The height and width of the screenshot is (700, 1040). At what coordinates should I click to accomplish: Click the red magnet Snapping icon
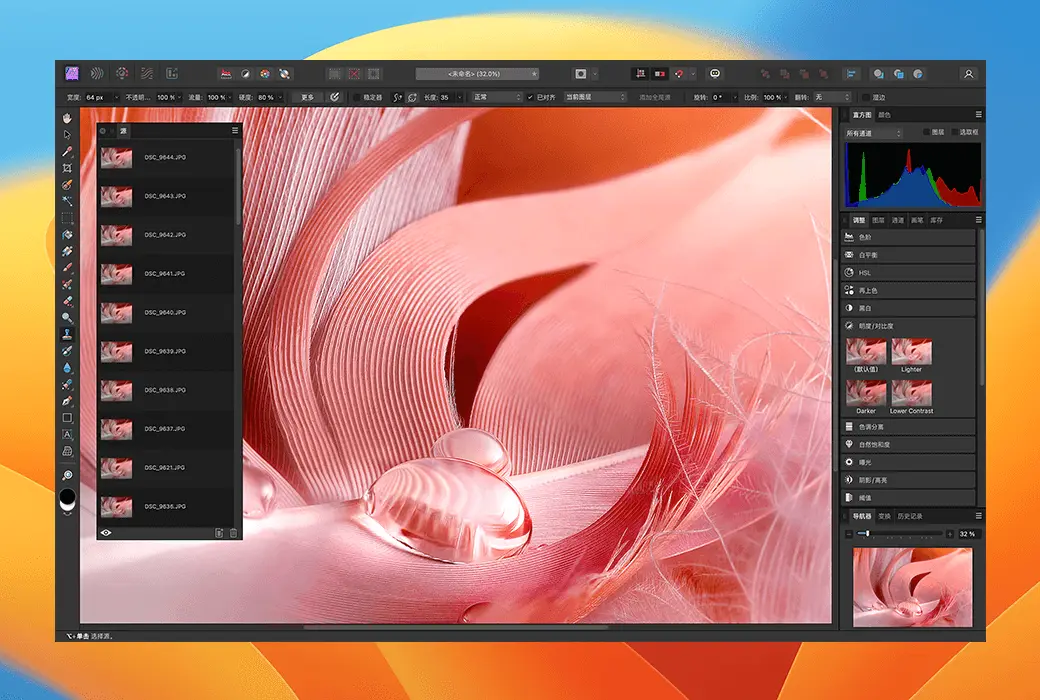point(679,74)
